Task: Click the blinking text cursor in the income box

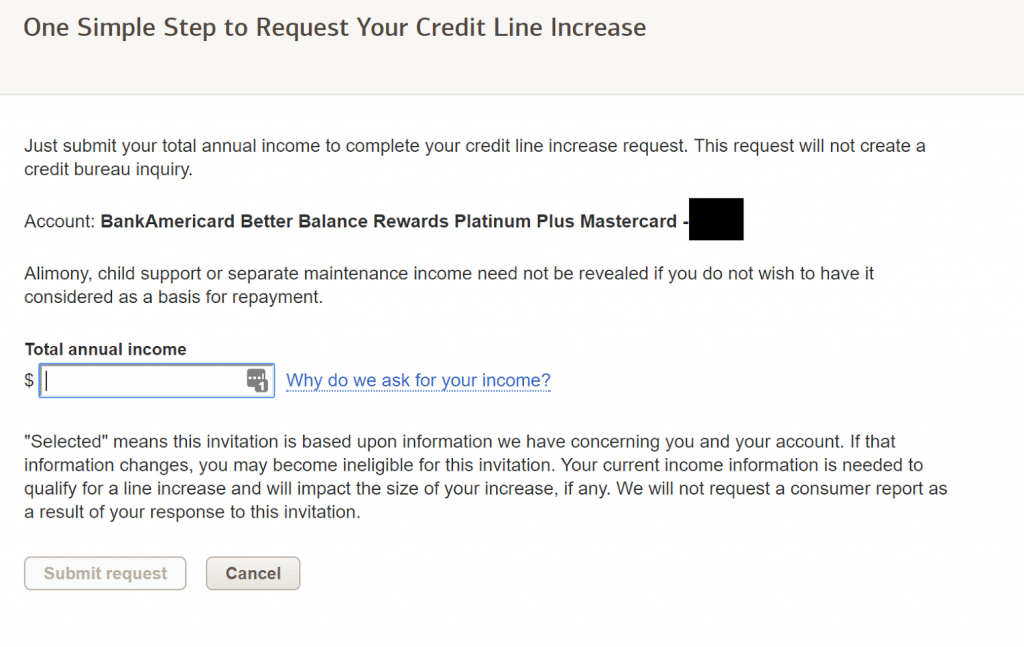Action: [x=46, y=381]
